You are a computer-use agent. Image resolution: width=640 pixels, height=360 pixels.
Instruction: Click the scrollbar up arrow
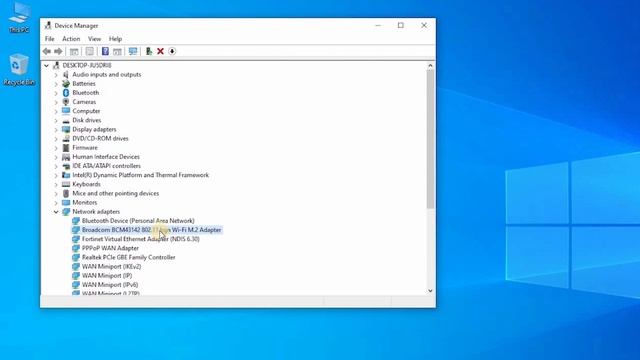click(430, 66)
